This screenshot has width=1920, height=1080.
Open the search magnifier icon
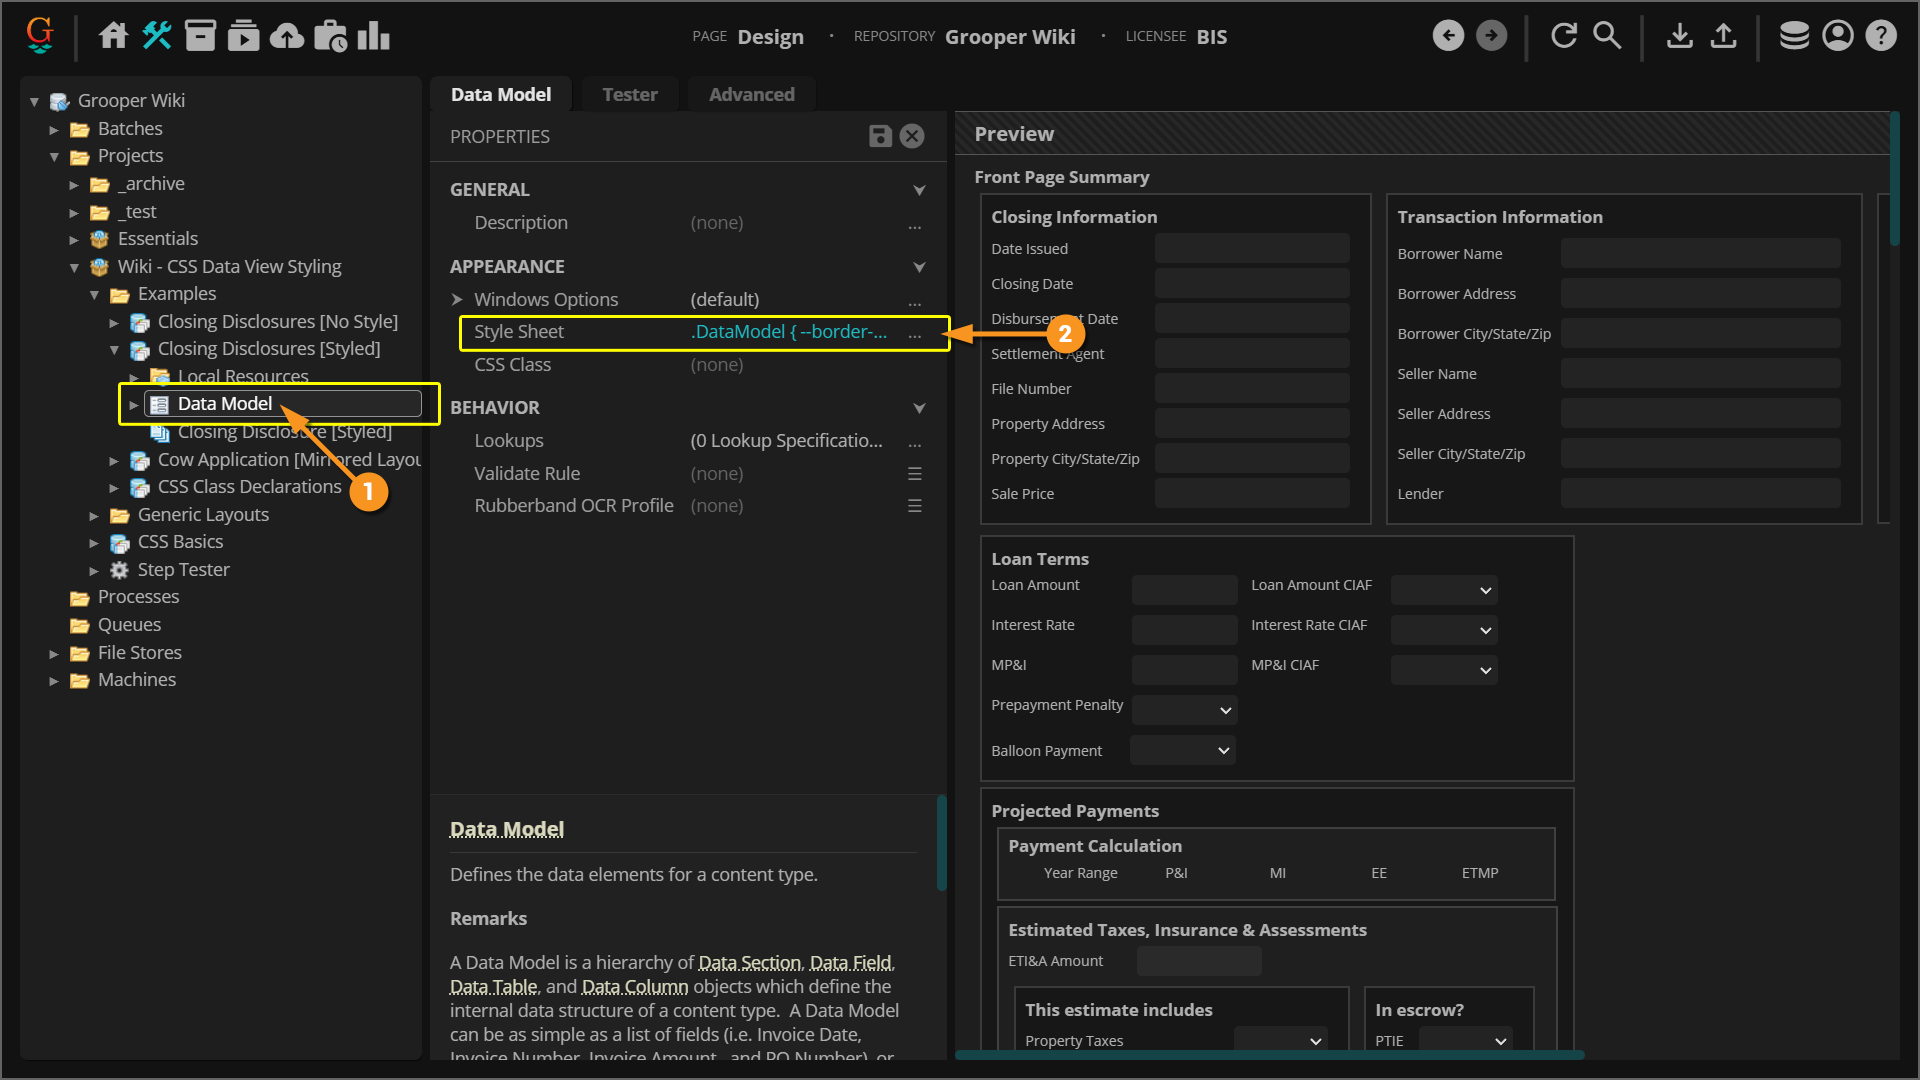tap(1606, 36)
